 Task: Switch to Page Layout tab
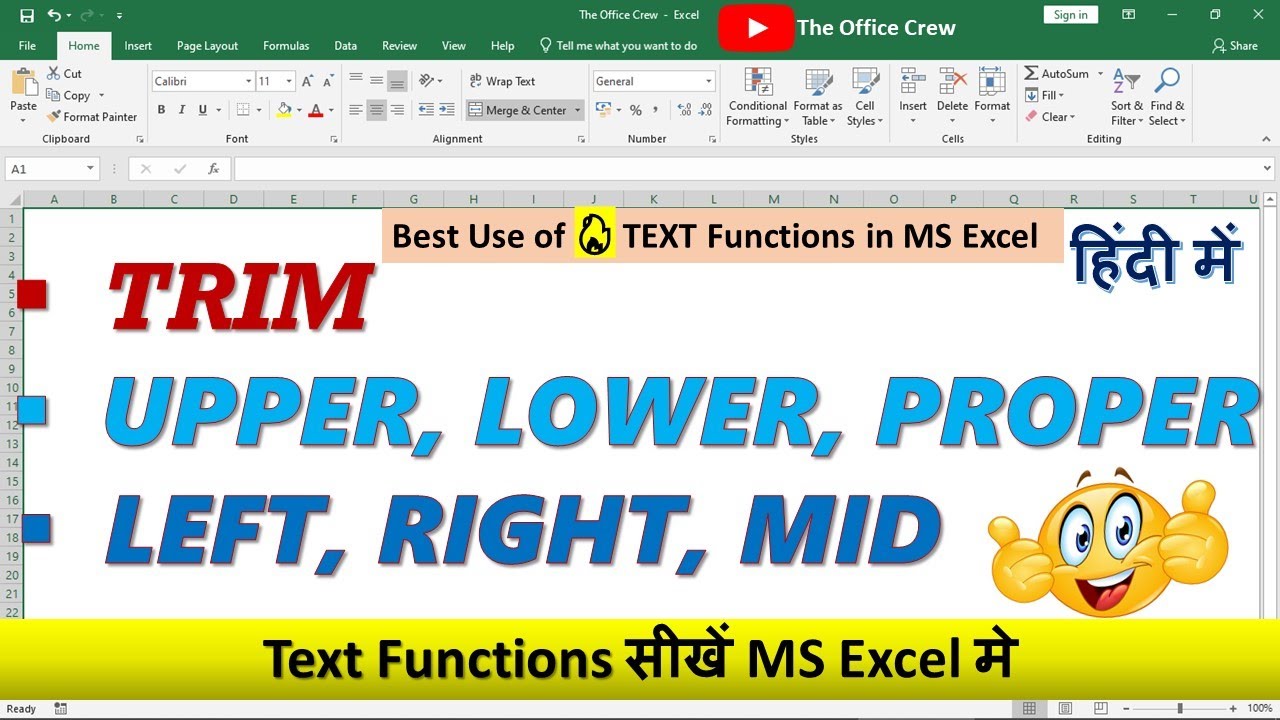[x=207, y=45]
